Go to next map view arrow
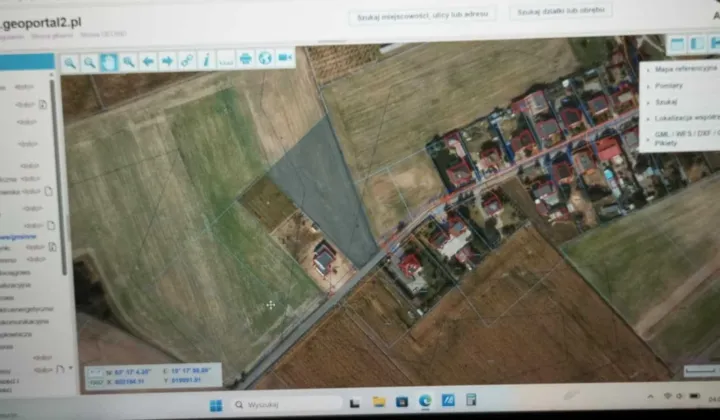 [167, 61]
